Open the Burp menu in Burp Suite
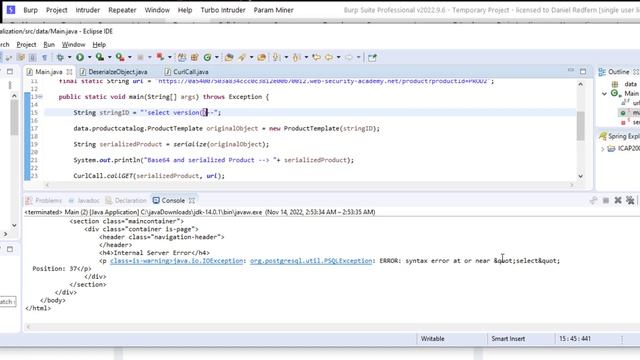This screenshot has height=360, width=640. [x=31, y=10]
